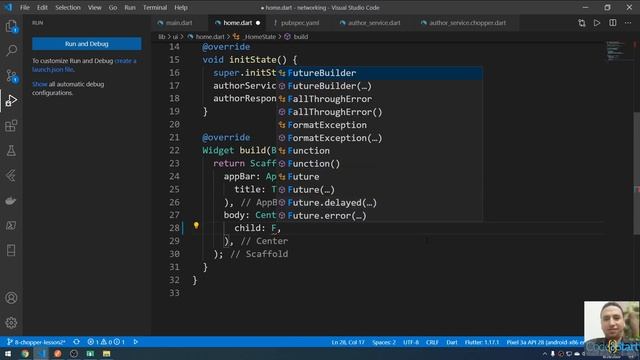Open the File menu
This screenshot has width=640, height=360.
[x=25, y=7]
